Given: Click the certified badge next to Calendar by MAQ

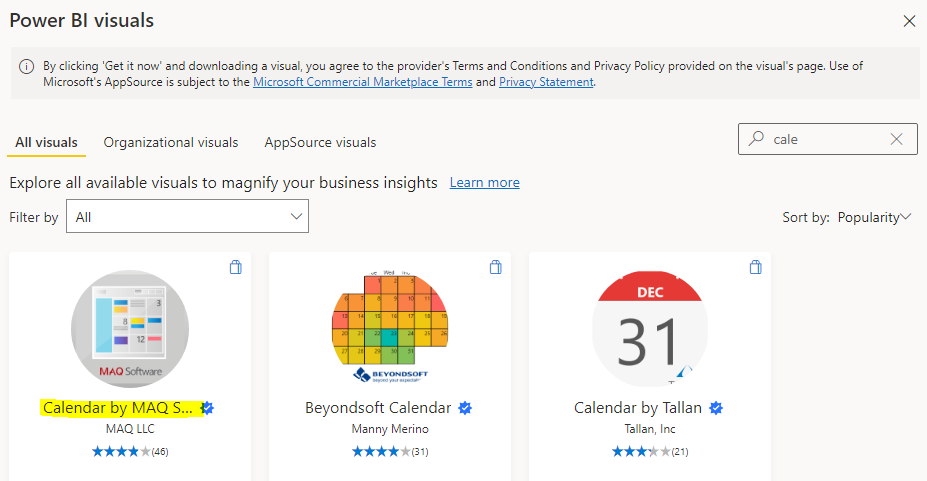Looking at the screenshot, I should click(x=208, y=408).
